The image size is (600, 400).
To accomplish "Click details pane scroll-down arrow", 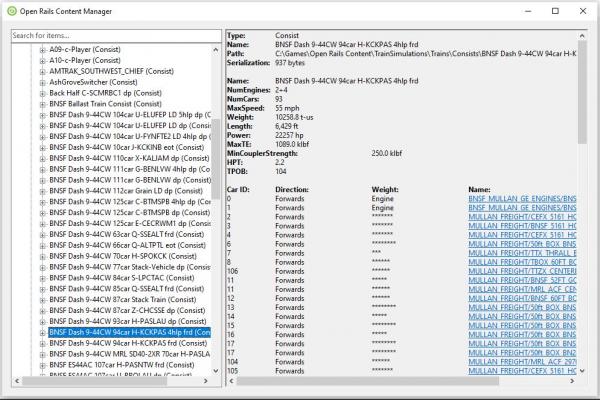I will [x=582, y=371].
